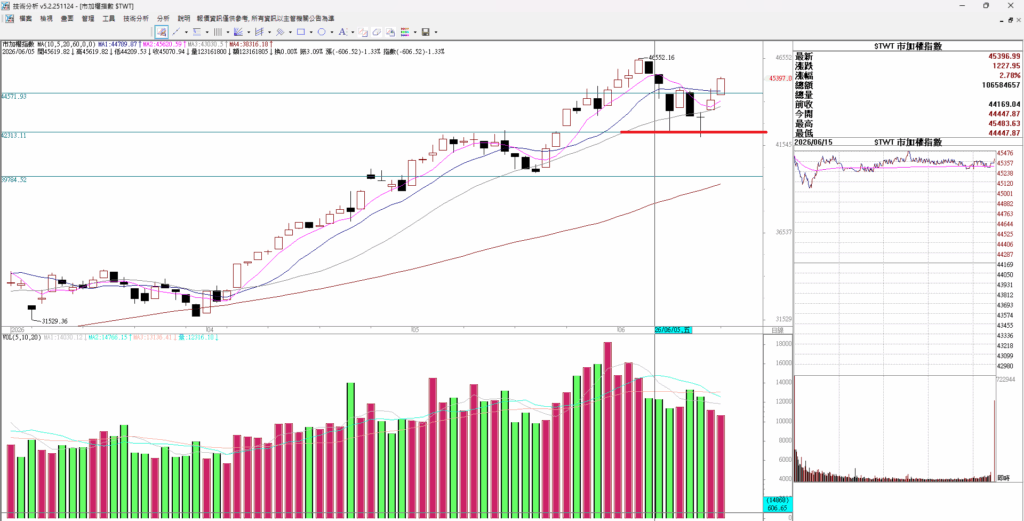Minimize the inner chart child window

[1001, 19]
